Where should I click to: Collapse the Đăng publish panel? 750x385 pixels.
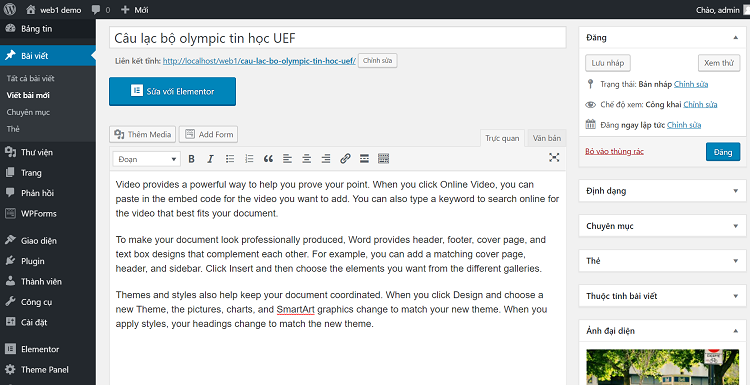[736, 38]
